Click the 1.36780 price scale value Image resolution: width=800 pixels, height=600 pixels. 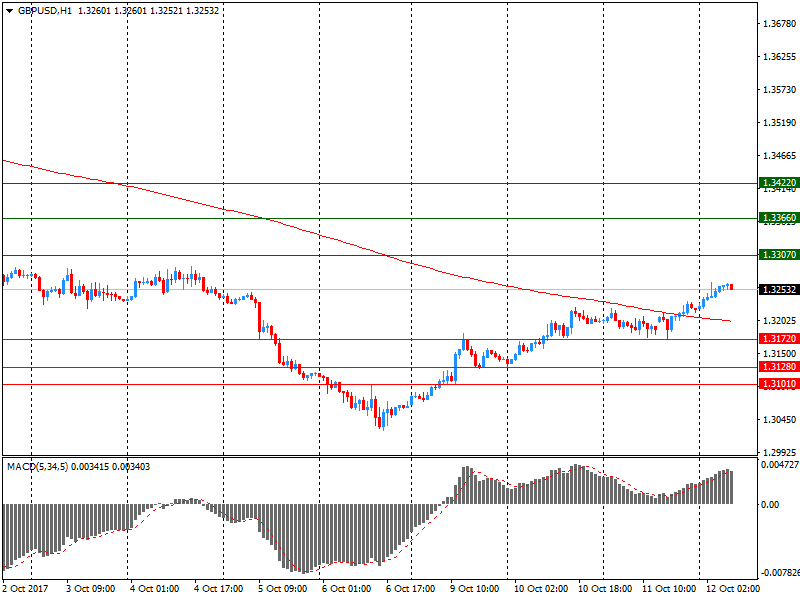pos(779,23)
